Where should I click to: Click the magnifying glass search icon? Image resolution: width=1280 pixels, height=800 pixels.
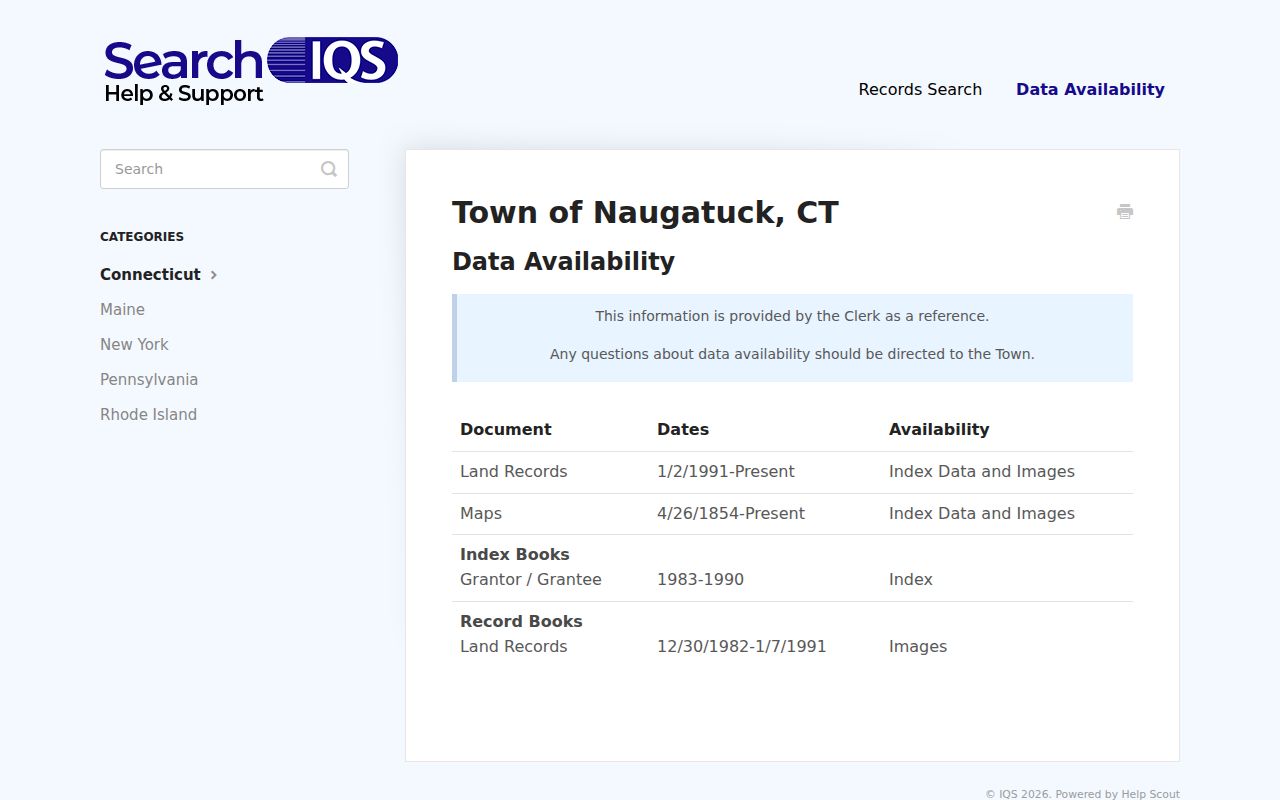pyautogui.click(x=329, y=169)
